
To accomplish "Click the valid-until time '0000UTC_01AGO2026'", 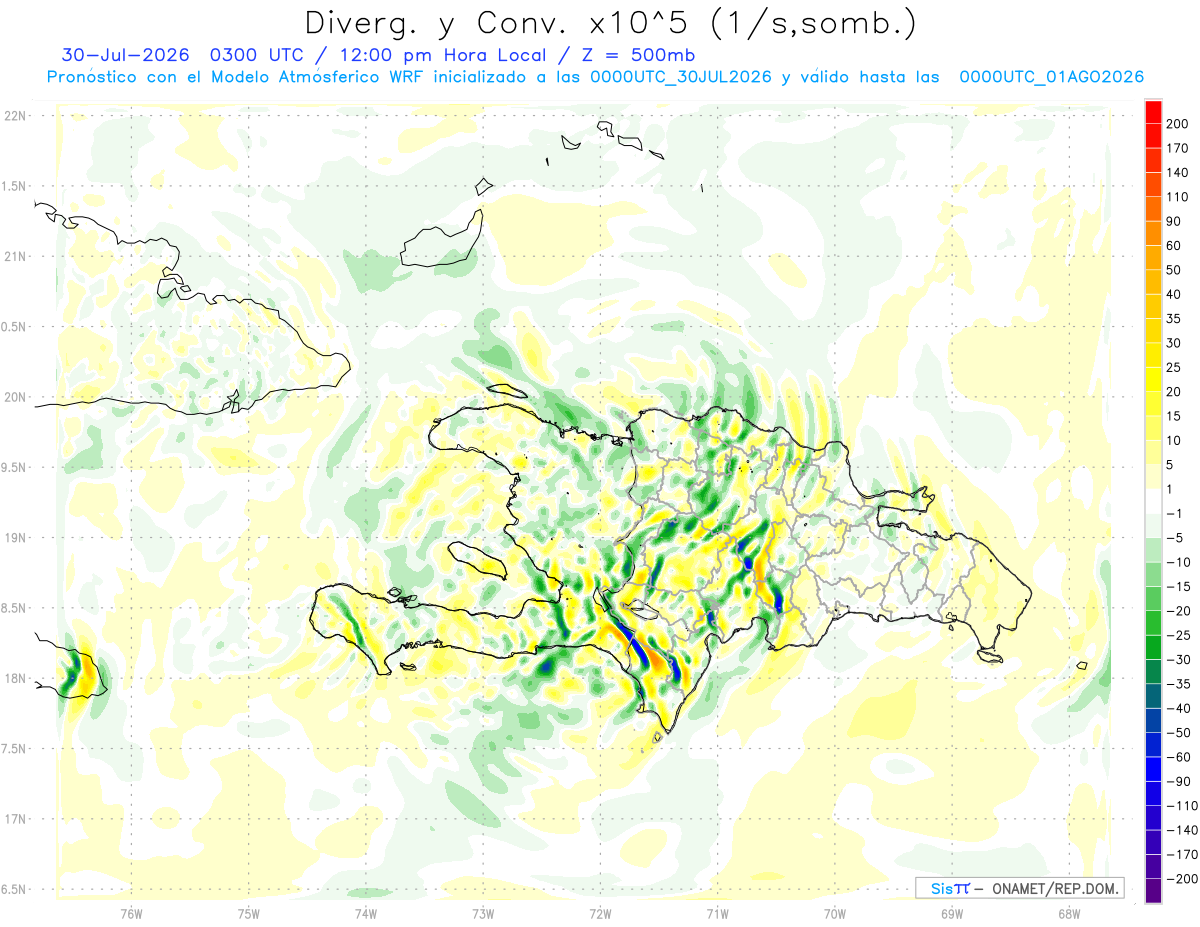I will tap(1051, 78).
